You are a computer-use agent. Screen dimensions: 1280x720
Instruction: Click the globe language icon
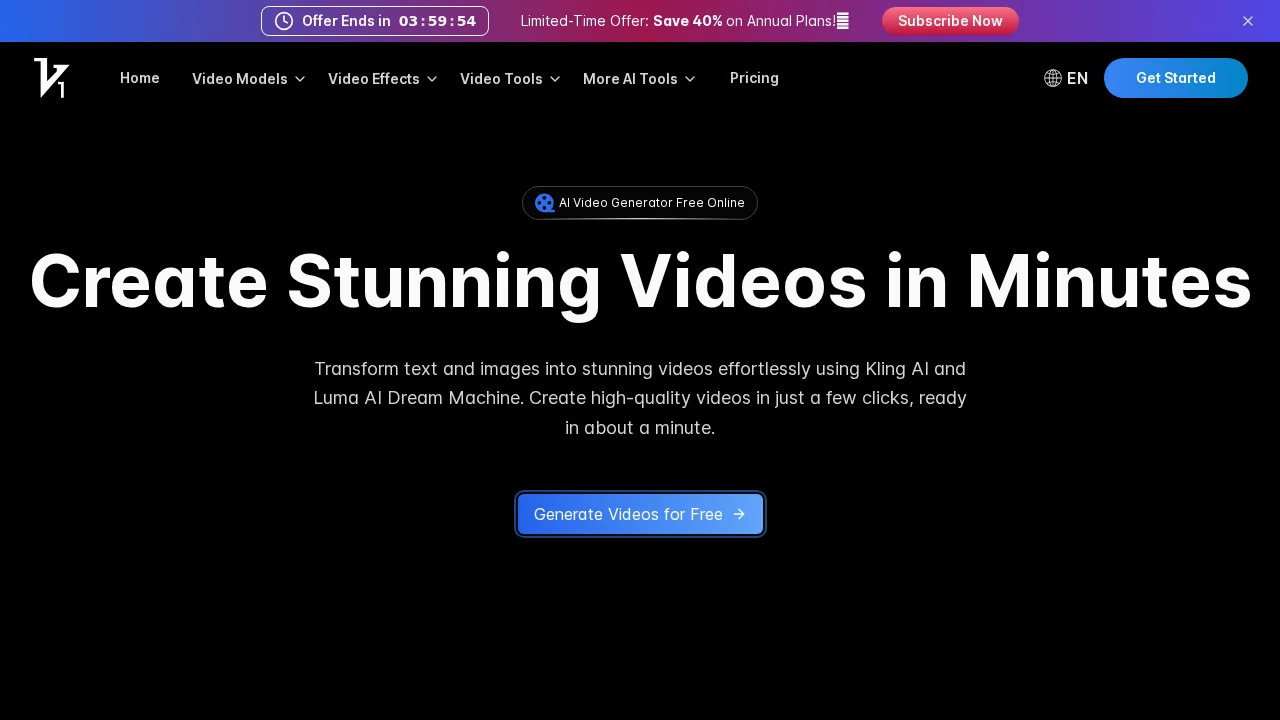[x=1052, y=78]
